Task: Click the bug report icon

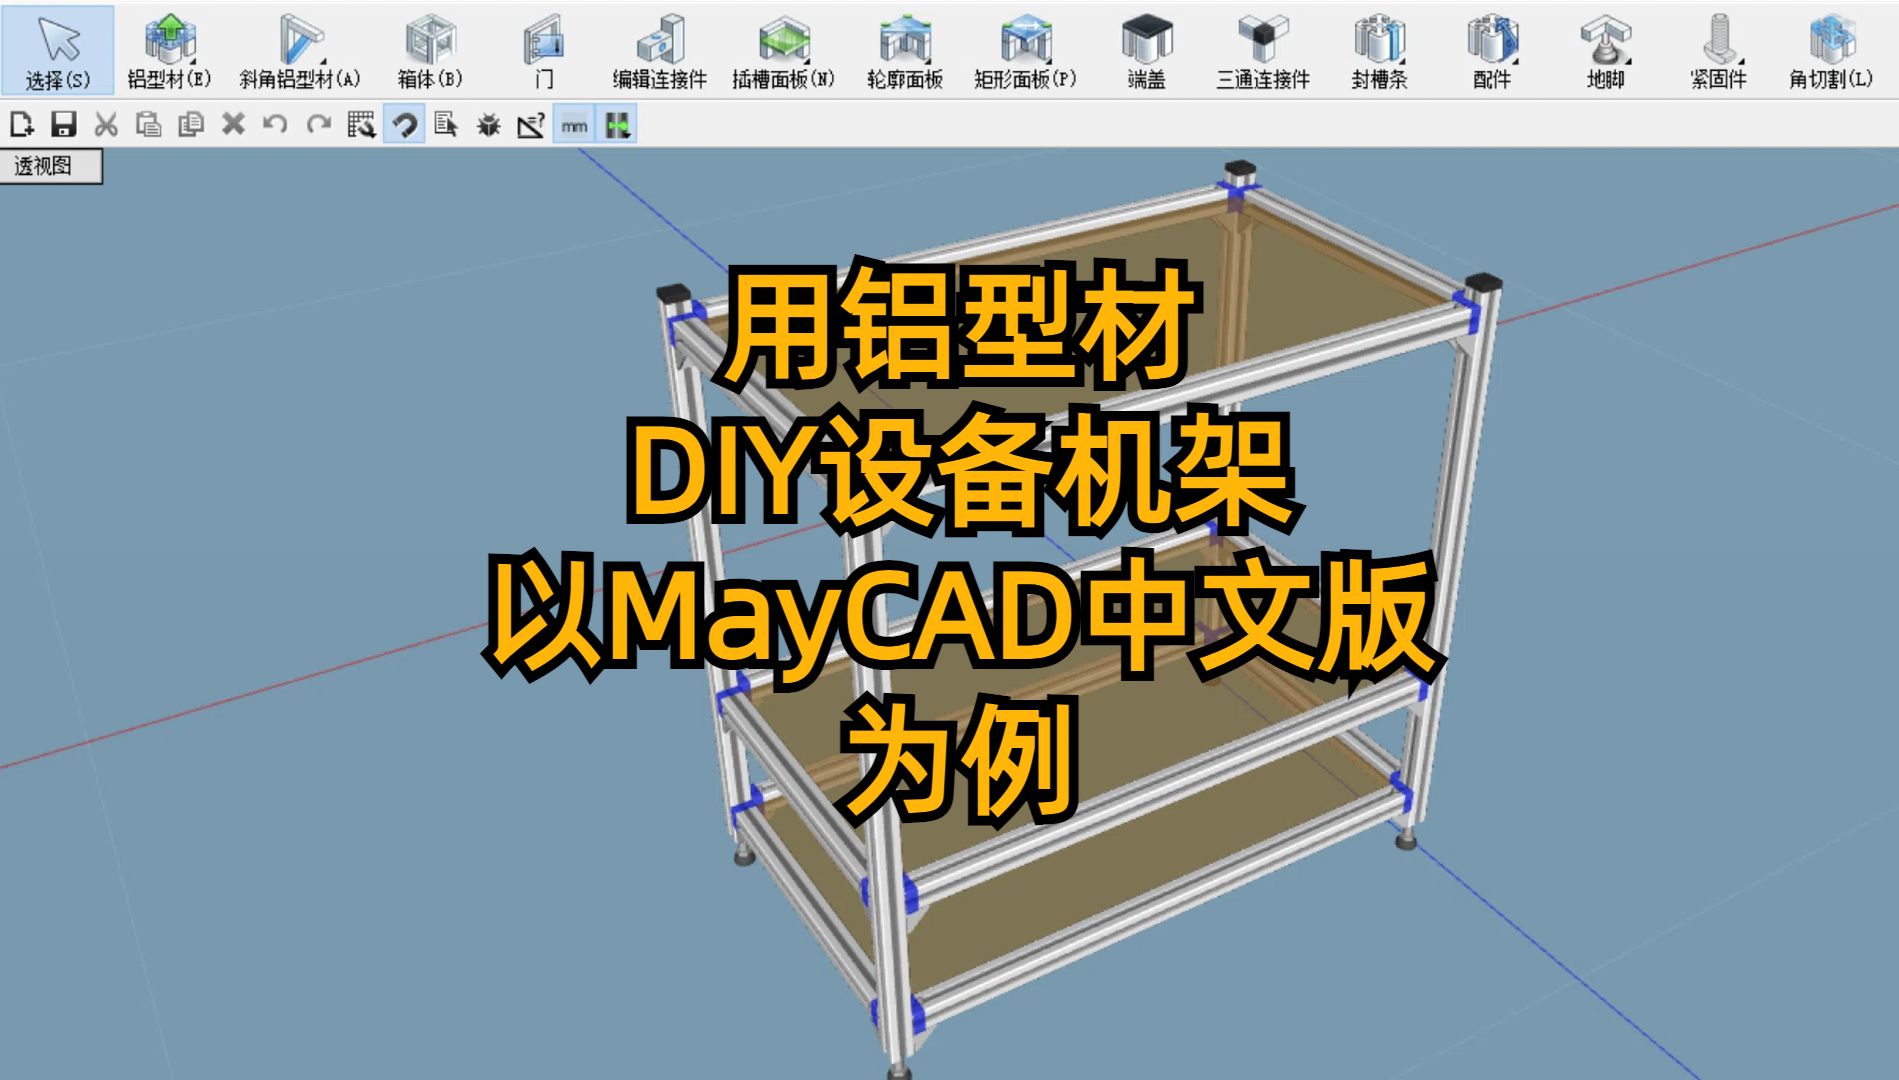Action: 489,125
